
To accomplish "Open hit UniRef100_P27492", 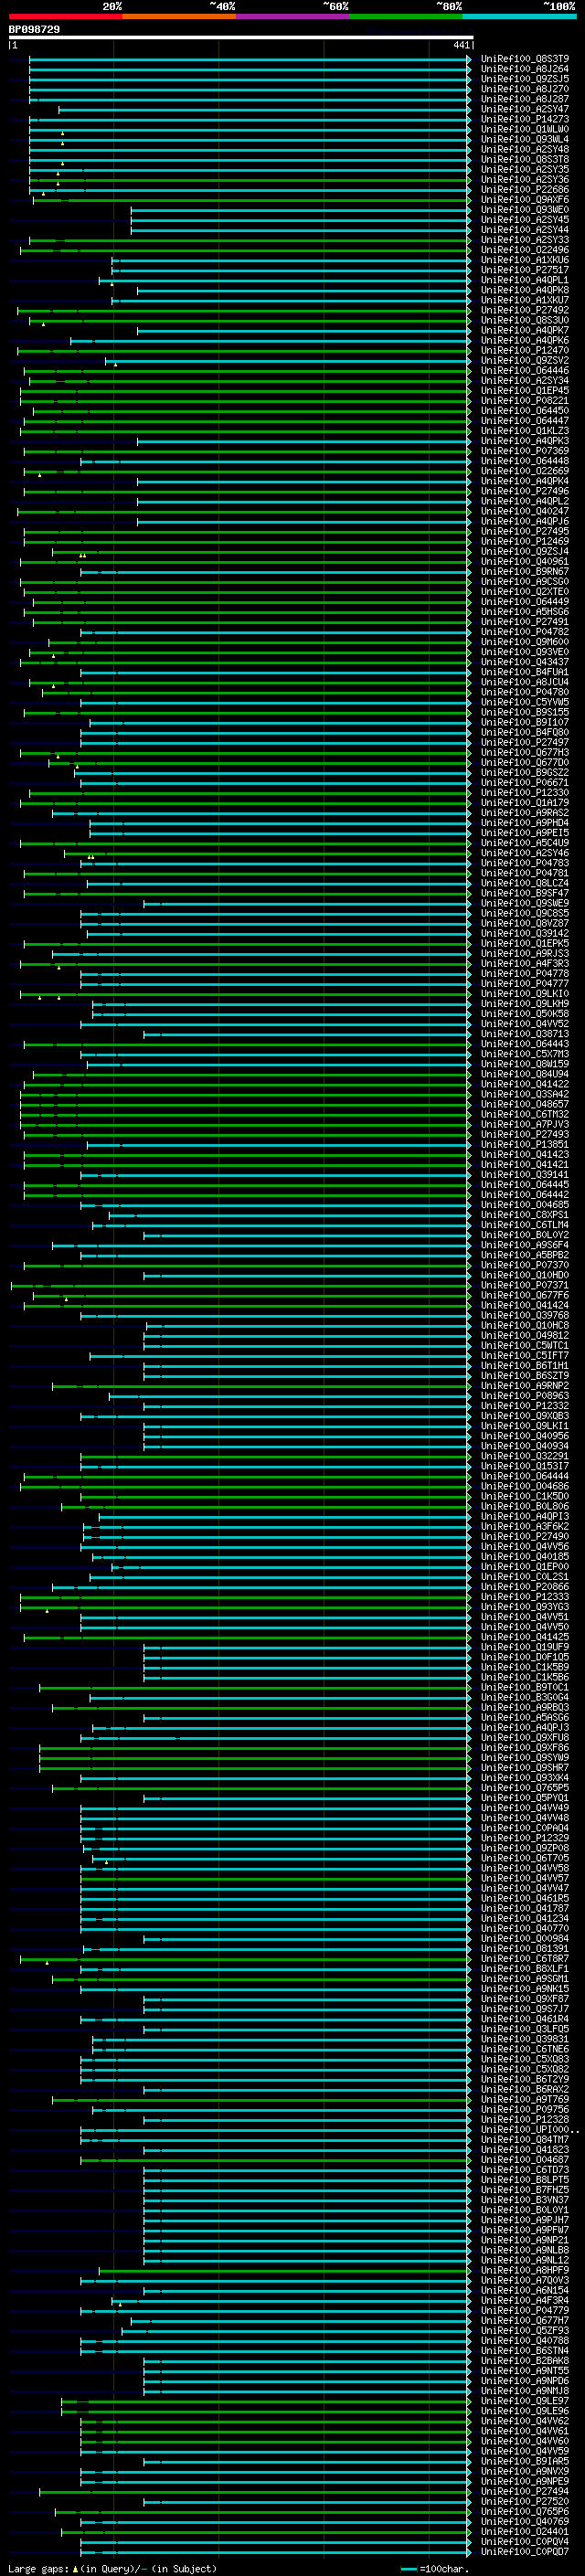I will coord(525,310).
